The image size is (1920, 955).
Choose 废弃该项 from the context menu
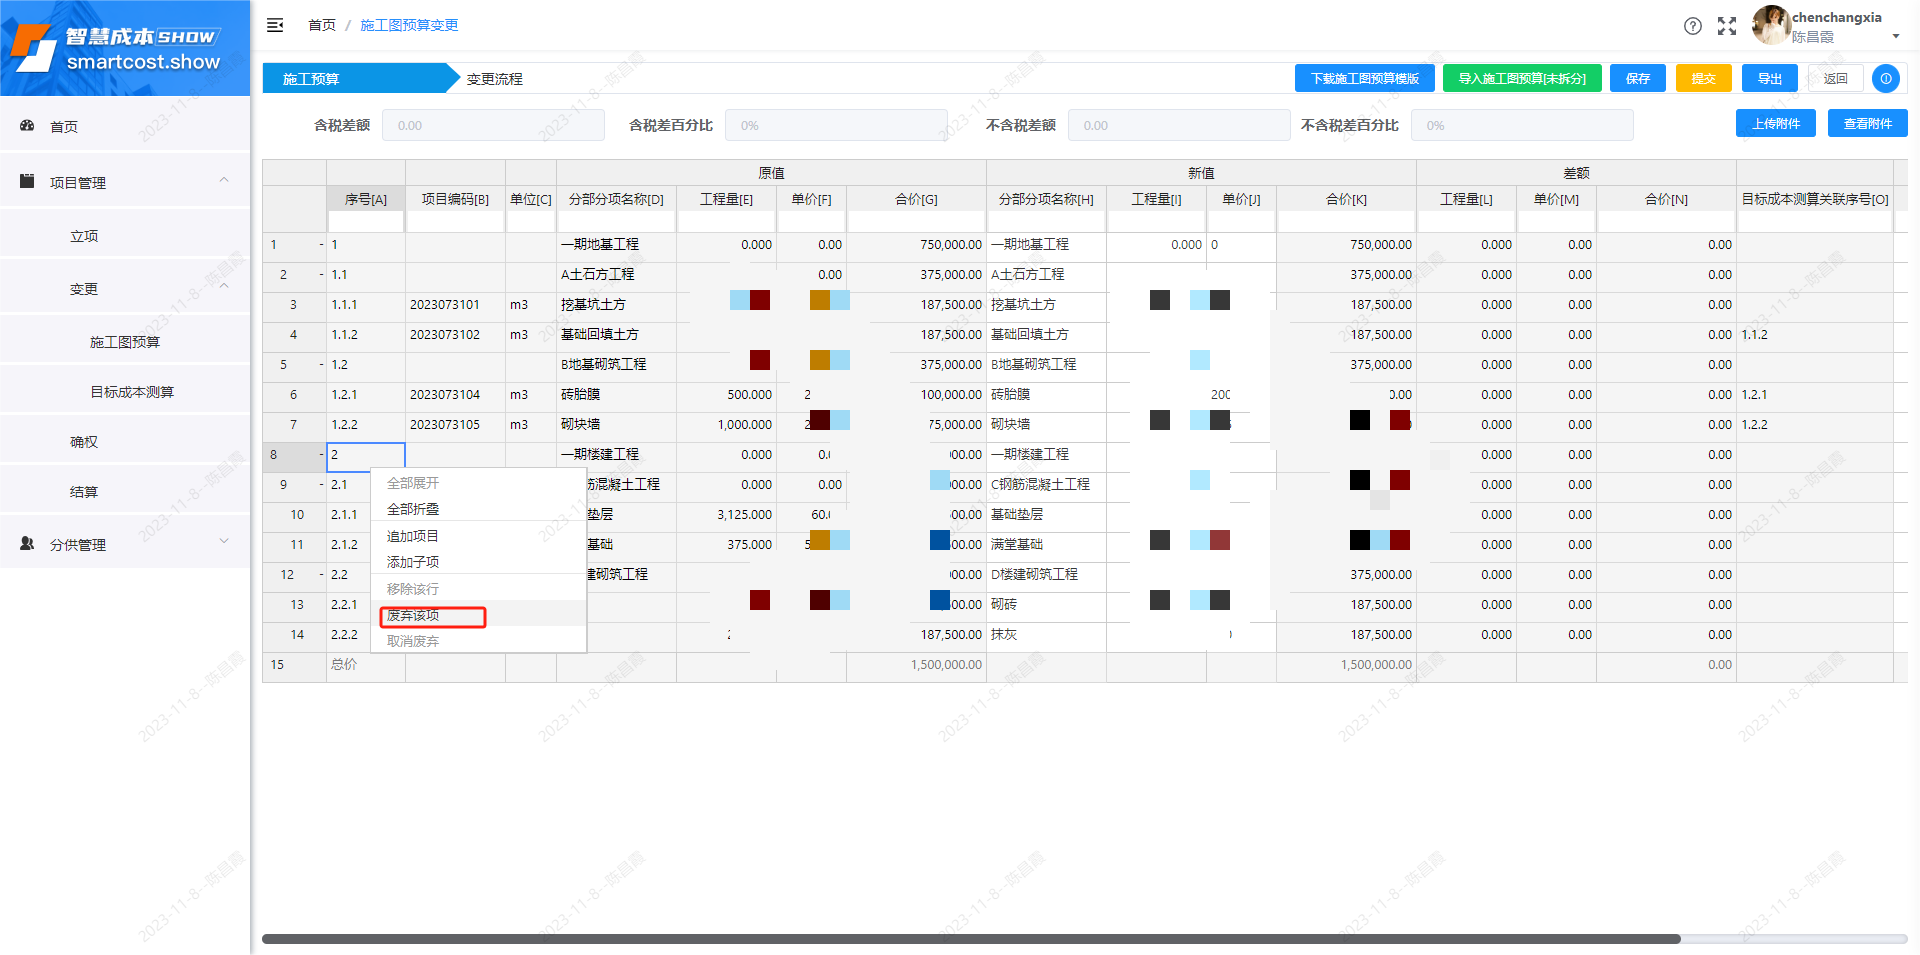[x=413, y=616]
